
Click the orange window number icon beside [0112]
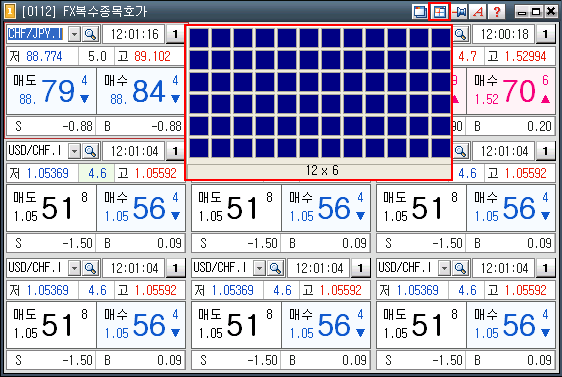10,11
